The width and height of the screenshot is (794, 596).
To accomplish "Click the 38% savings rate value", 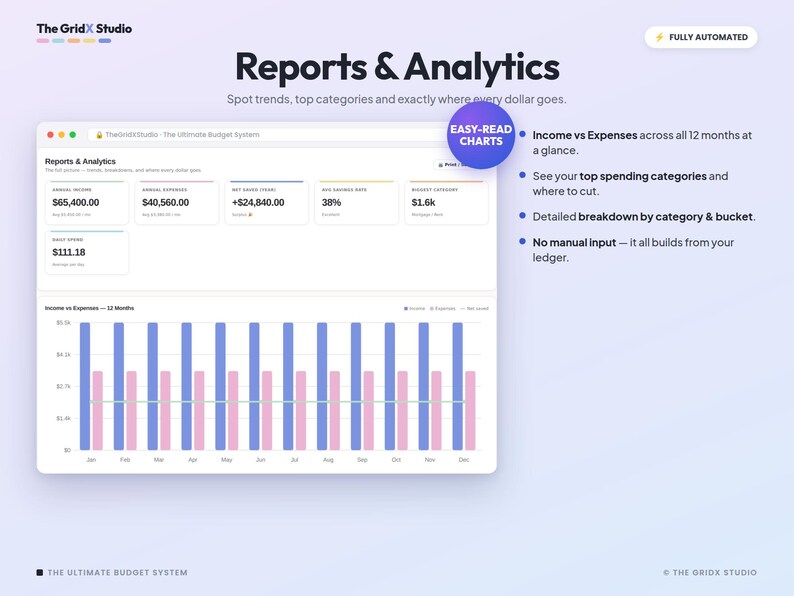I will point(331,203).
